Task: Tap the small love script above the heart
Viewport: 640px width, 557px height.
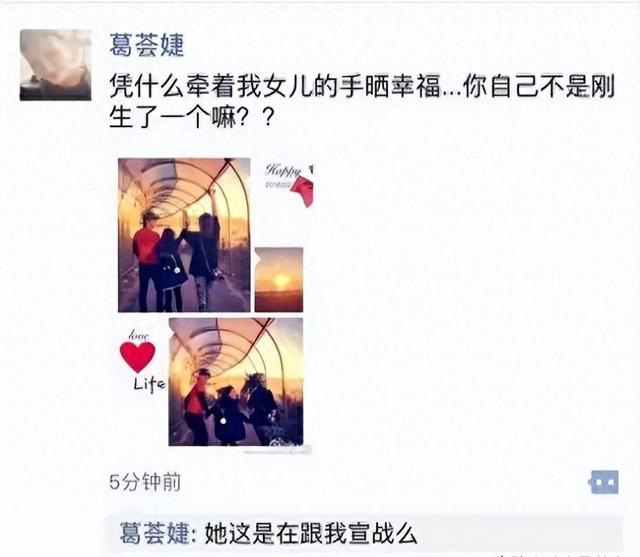Action: pos(138,335)
